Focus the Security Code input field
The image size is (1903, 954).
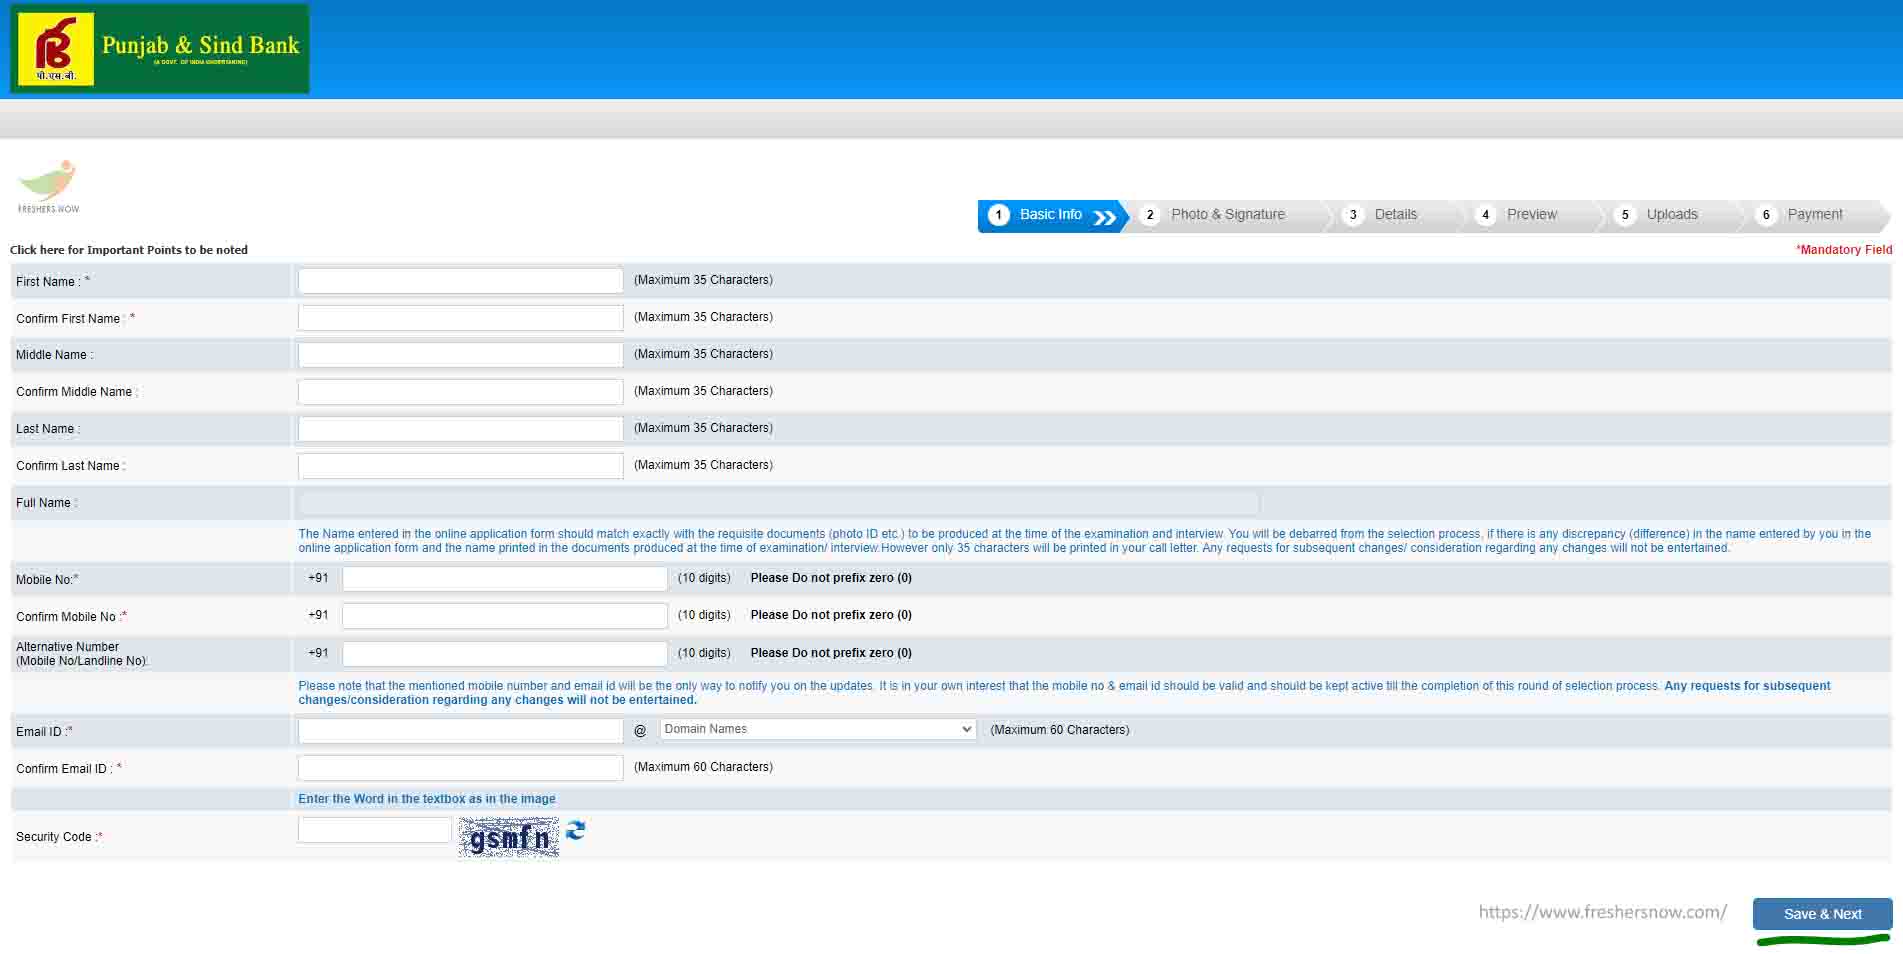tap(374, 830)
